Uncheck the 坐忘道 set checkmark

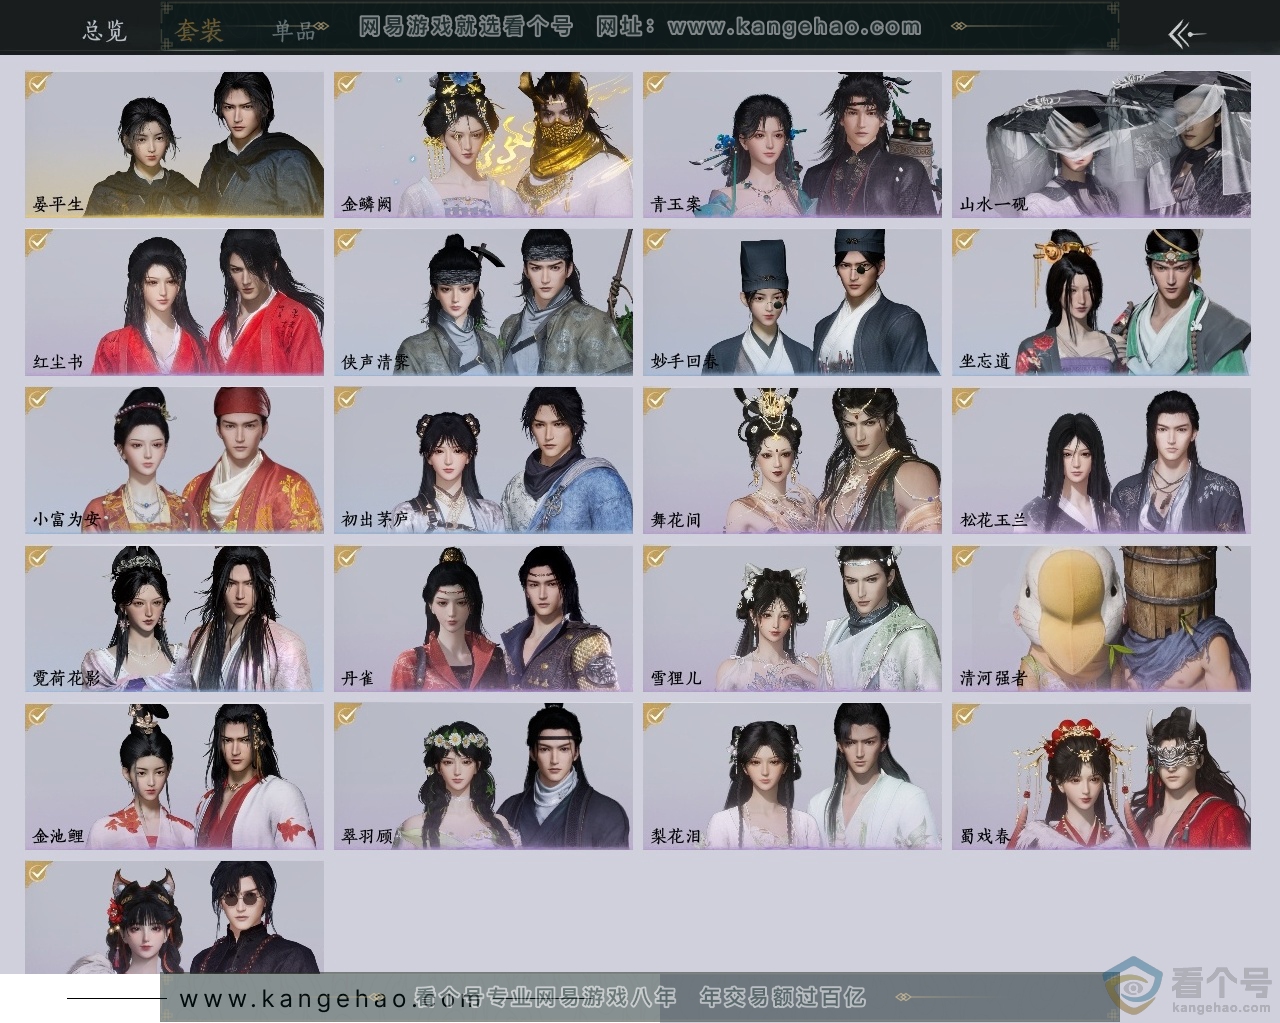click(x=966, y=241)
